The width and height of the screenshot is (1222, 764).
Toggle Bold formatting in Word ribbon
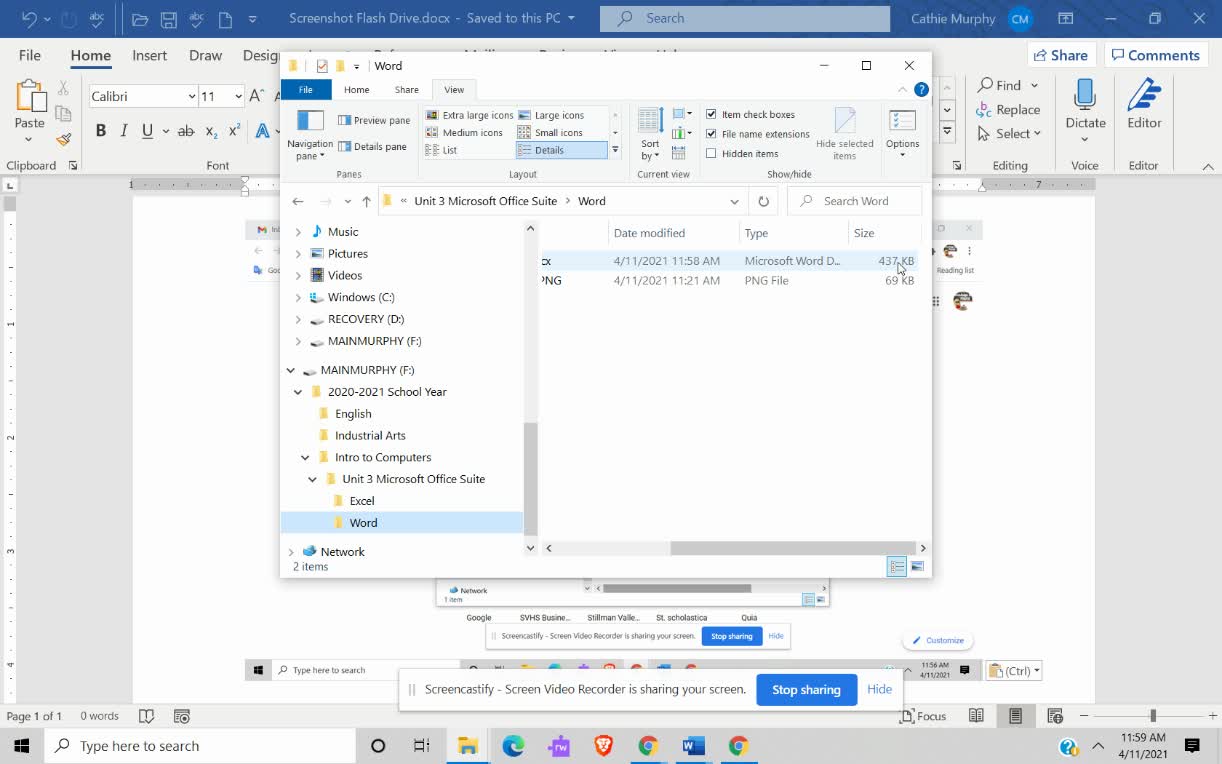(100, 131)
